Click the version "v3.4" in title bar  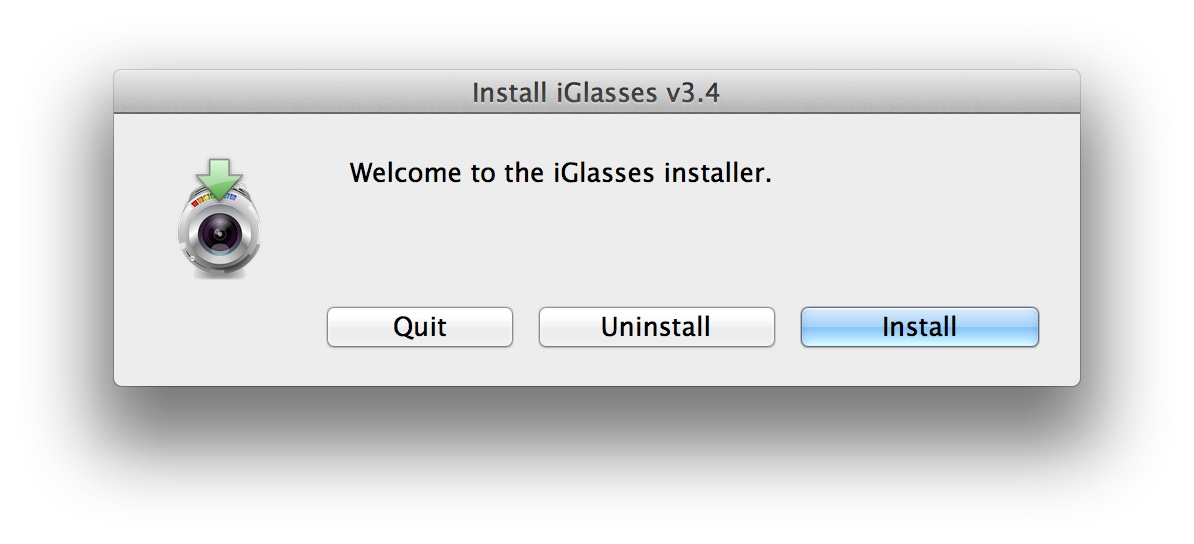[x=693, y=92]
